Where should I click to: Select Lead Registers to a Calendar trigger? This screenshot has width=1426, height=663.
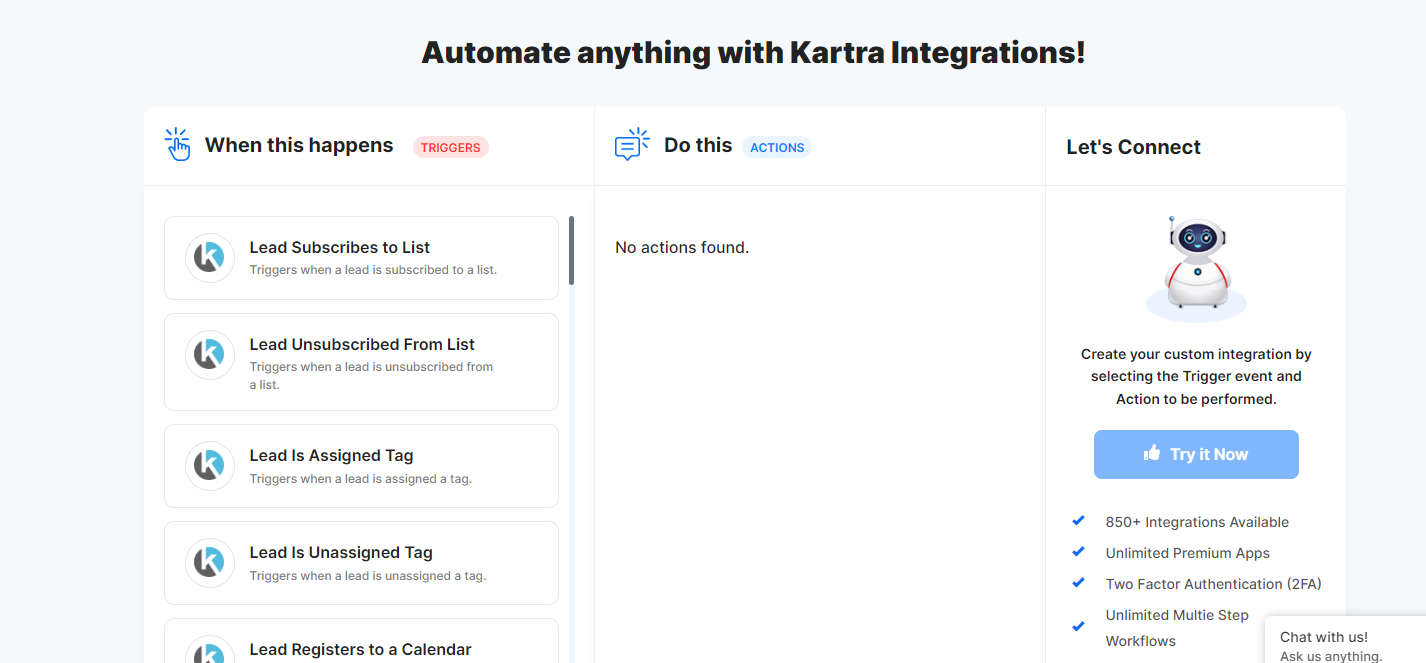point(361,641)
